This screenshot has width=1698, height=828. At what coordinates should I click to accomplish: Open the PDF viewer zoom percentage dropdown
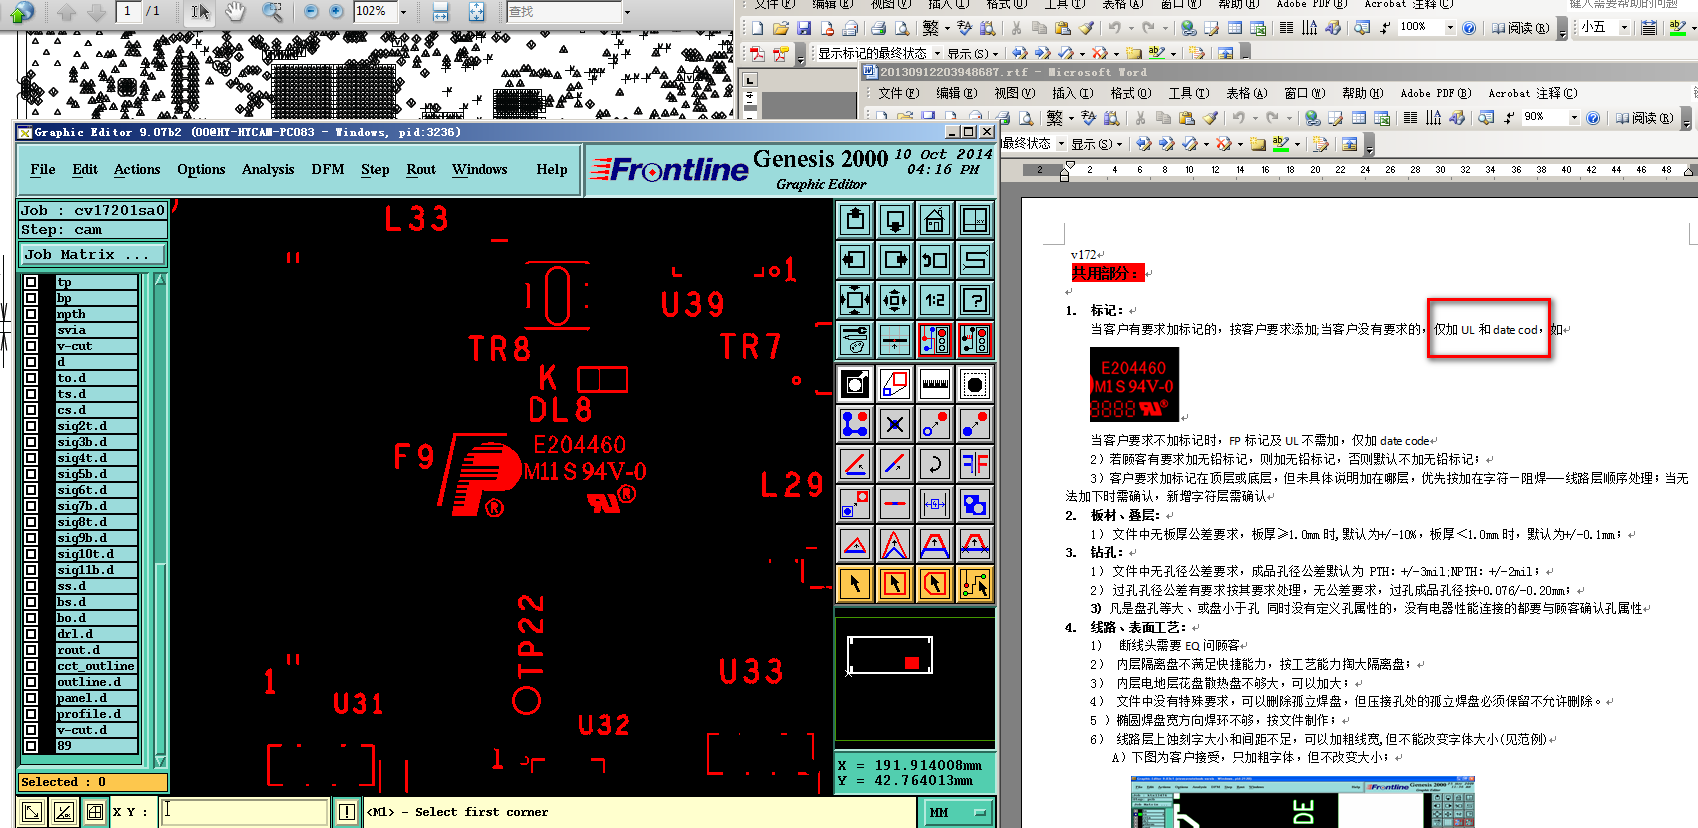coord(403,12)
